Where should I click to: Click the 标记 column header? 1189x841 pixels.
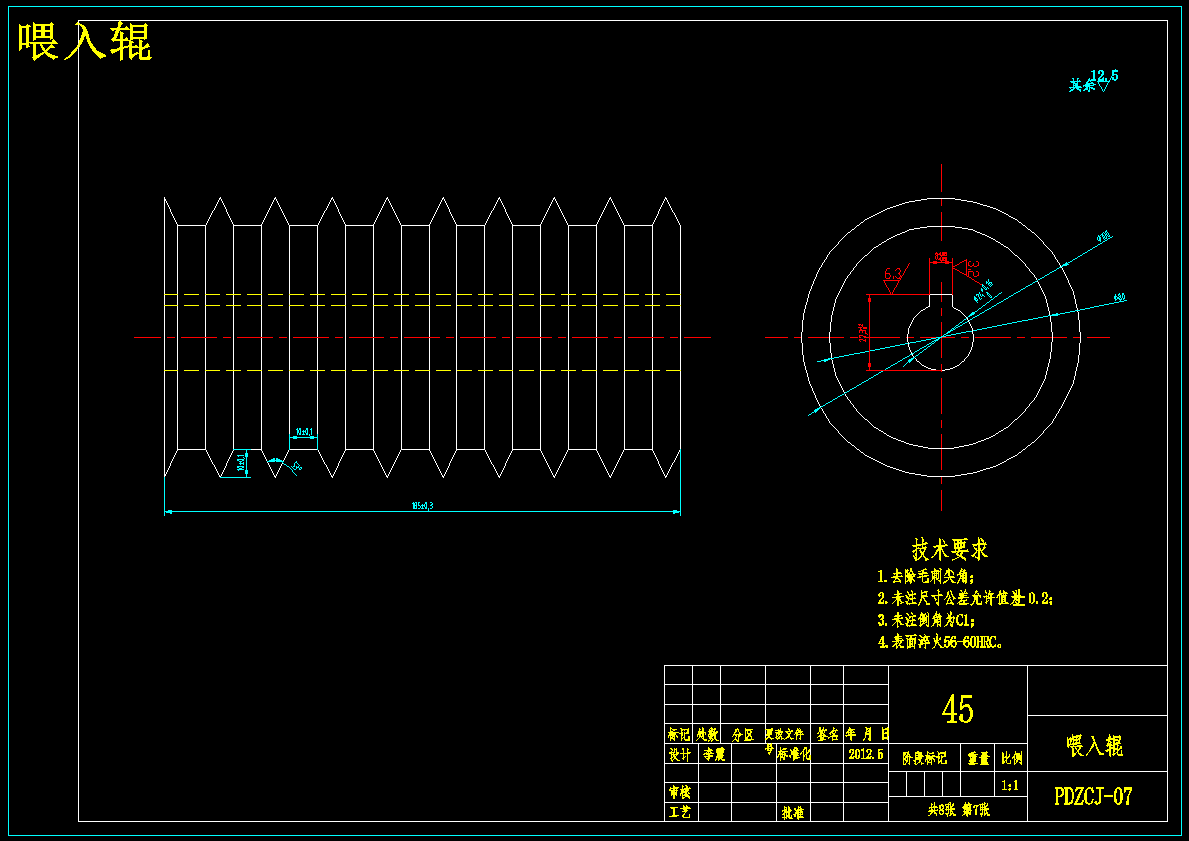(x=679, y=734)
